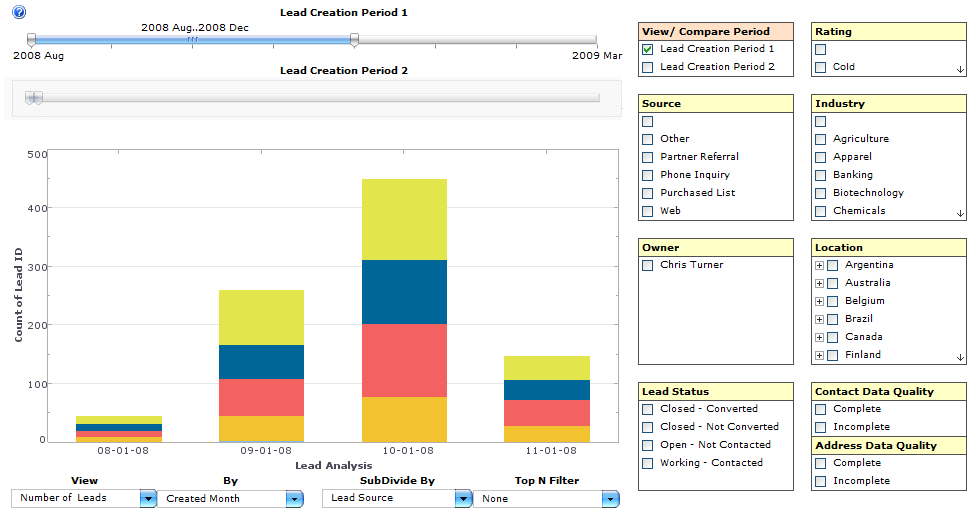Expand the Brazil location node
Image resolution: width=978 pixels, height=515 pixels.
click(819, 320)
